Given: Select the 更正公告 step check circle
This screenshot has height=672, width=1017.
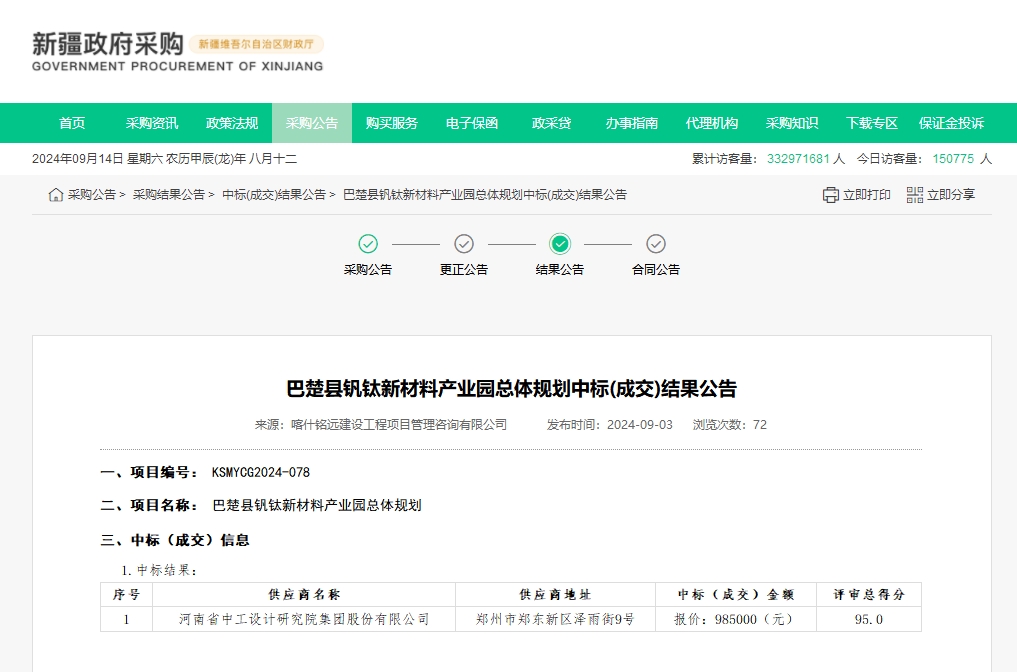Looking at the screenshot, I should click(464, 244).
